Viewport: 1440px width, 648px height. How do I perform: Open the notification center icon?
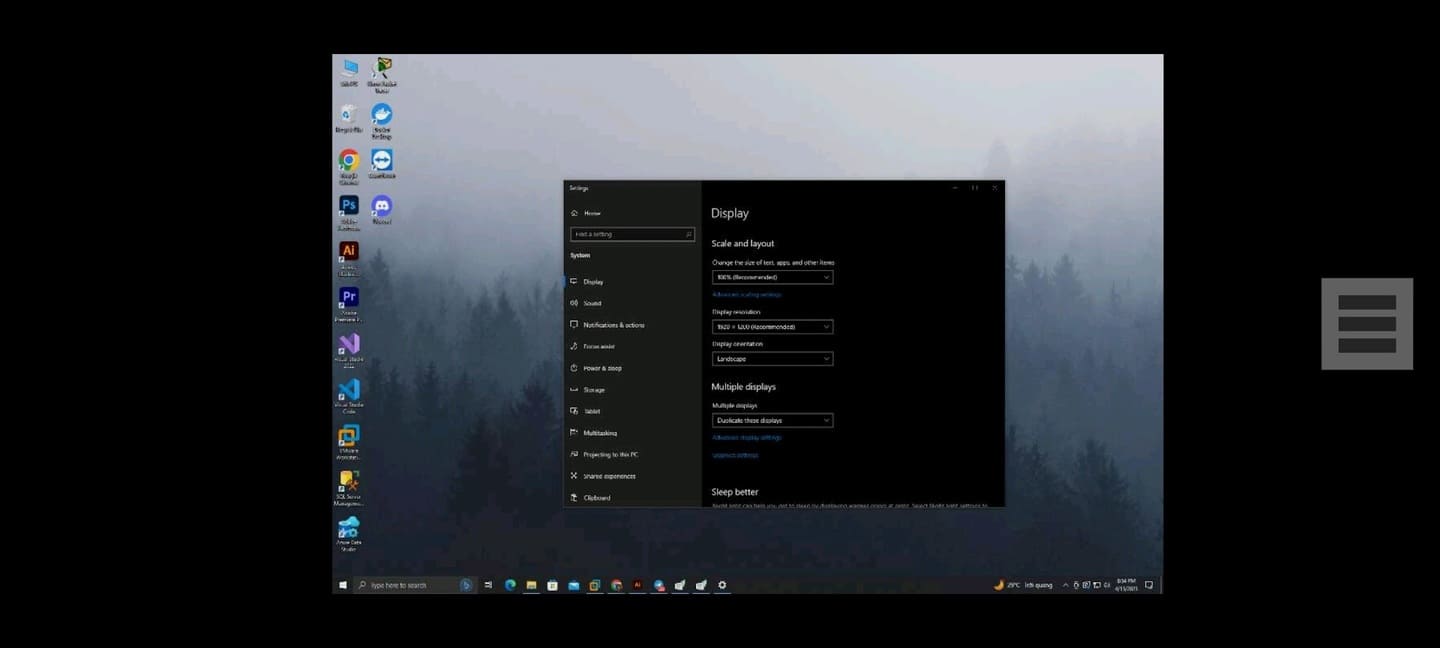(1149, 585)
